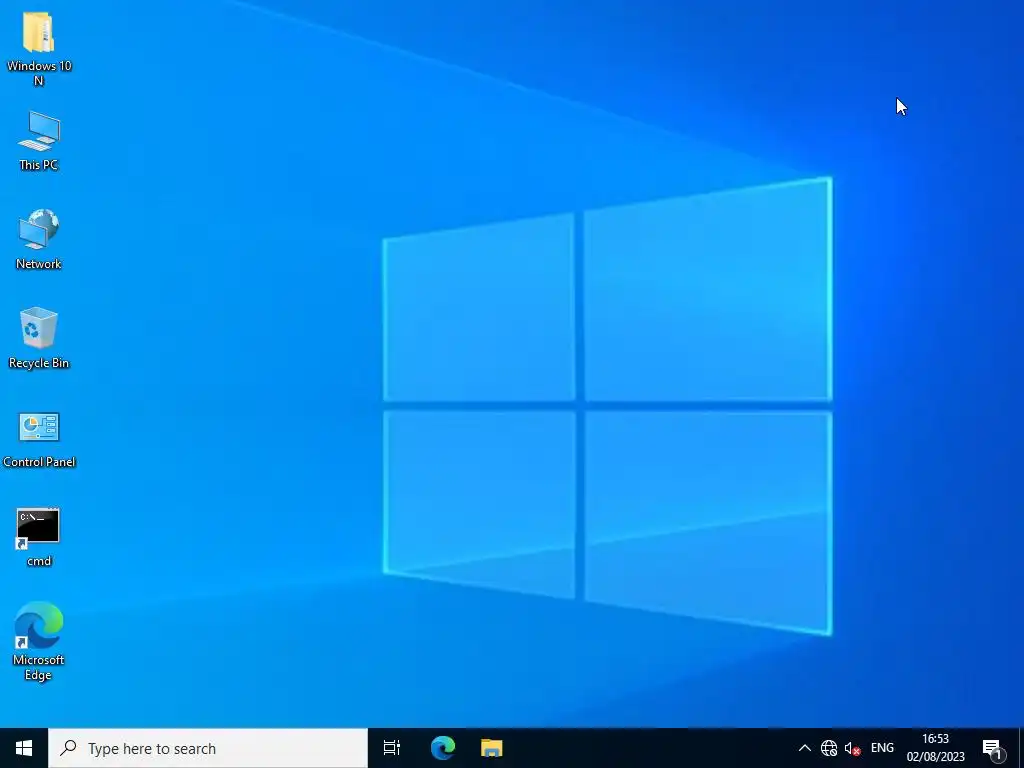
Task: Open Task View from the taskbar
Action: [x=392, y=748]
